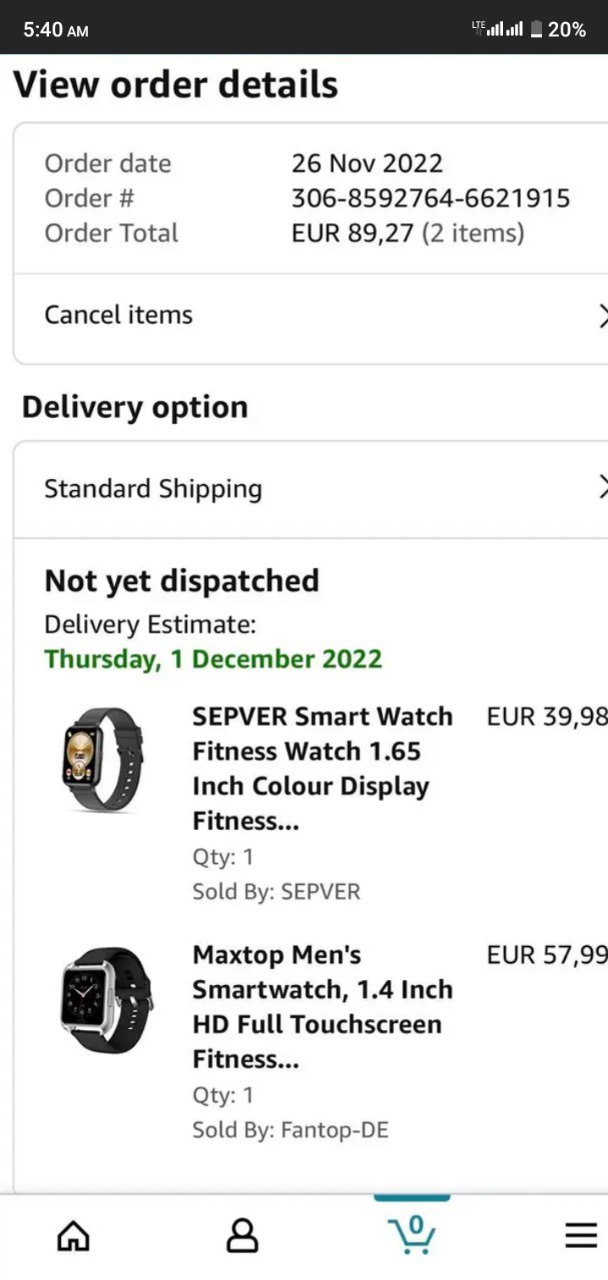Tap the status bar clock showing 5:40
The height and width of the screenshot is (1280, 608).
[56, 30]
